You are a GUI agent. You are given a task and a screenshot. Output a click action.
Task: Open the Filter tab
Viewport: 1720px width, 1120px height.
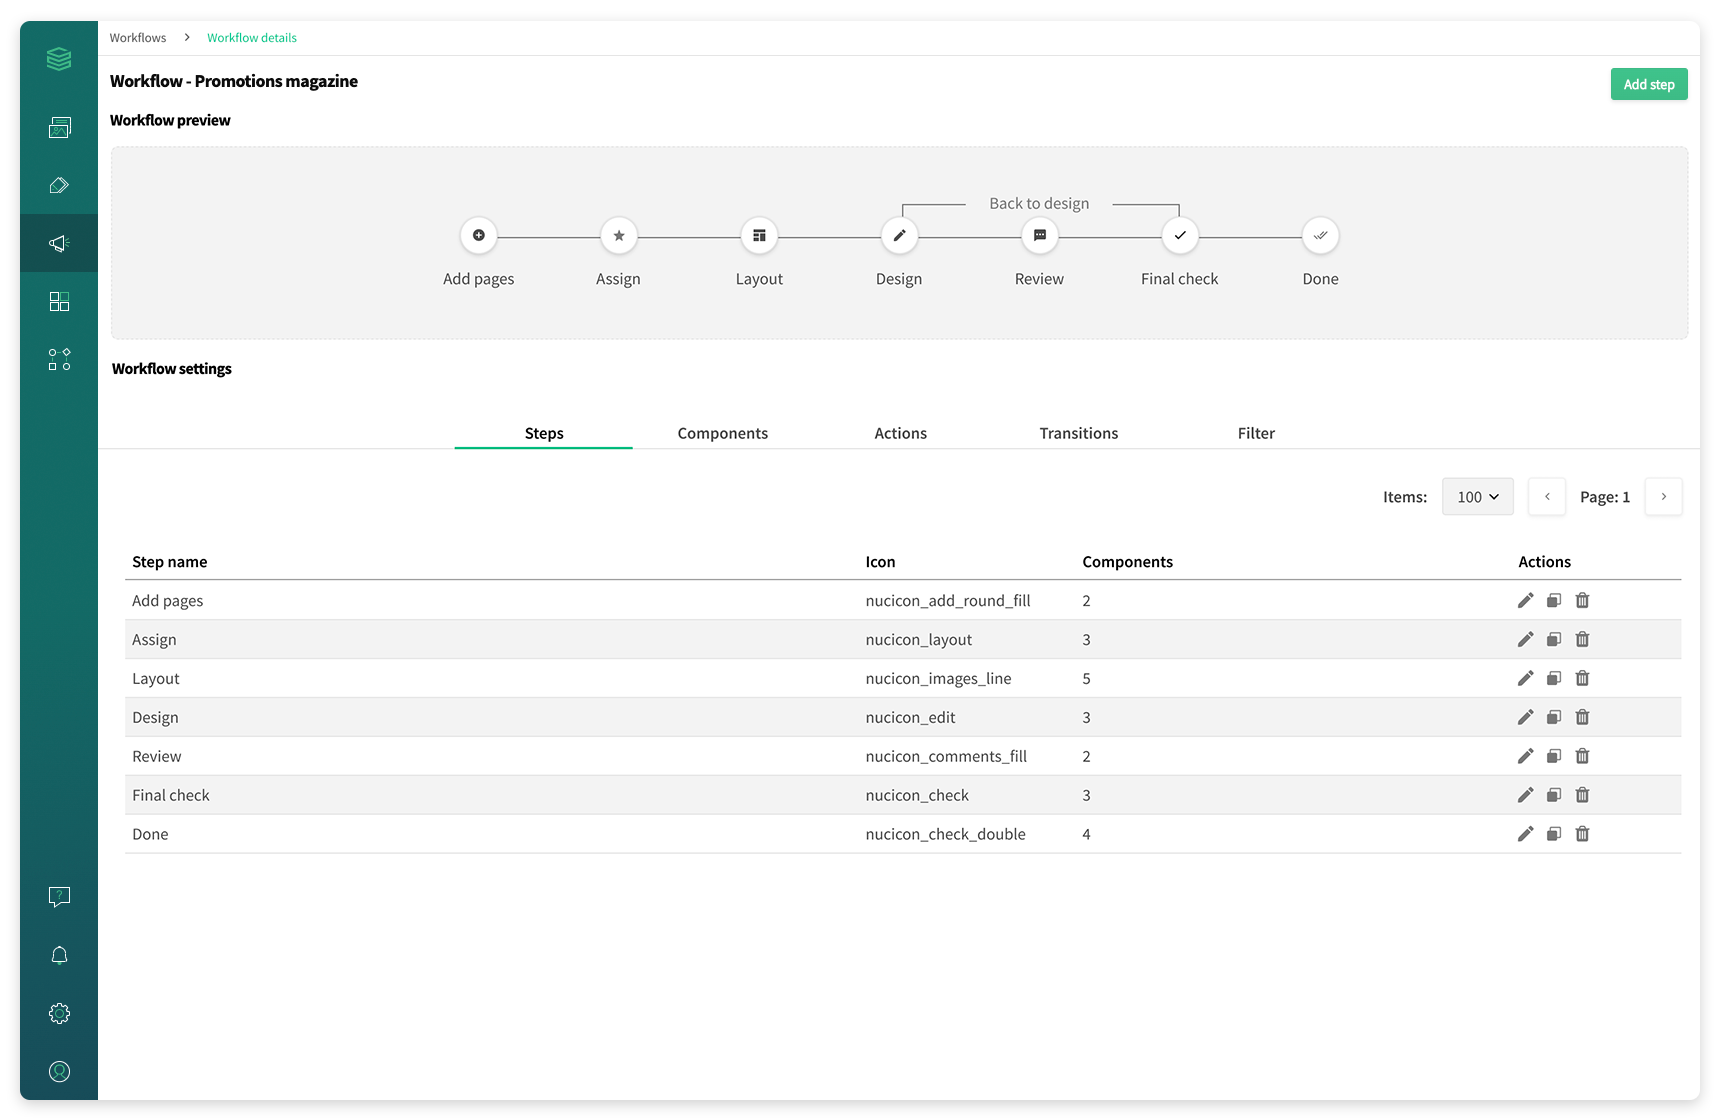(1256, 433)
